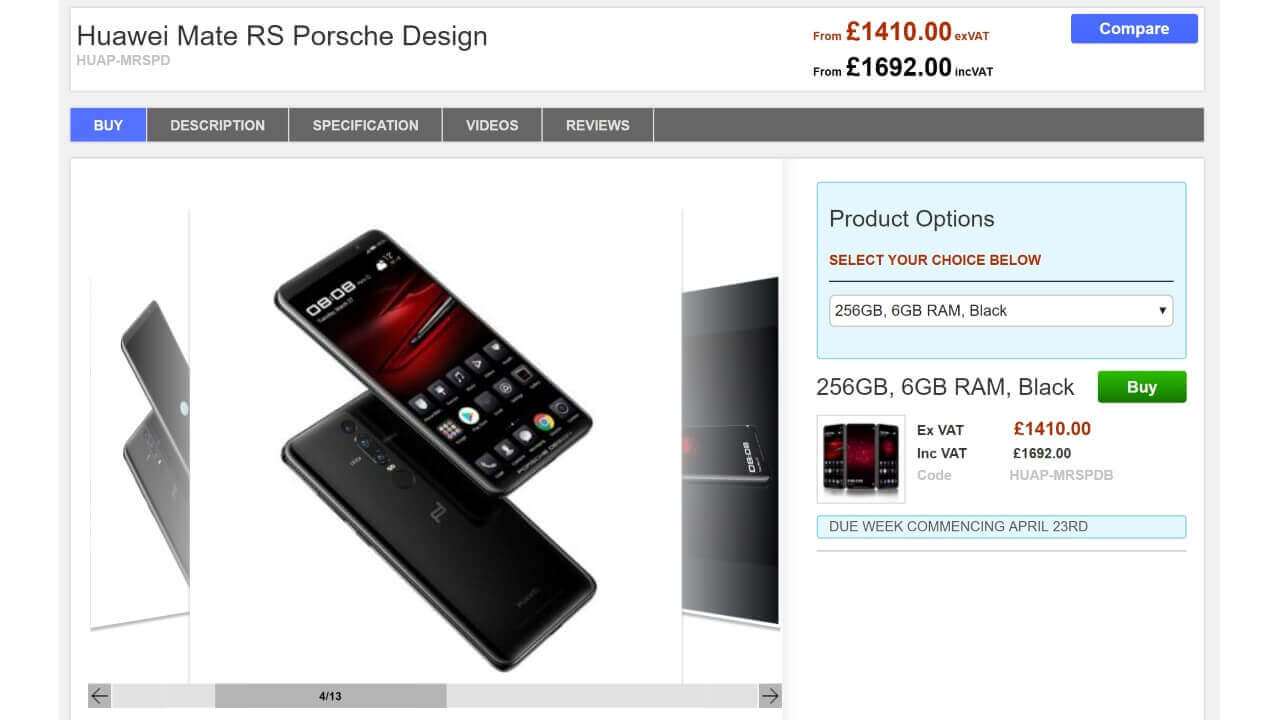Click the left arrow of image gallery
The image size is (1280, 720).
99,696
